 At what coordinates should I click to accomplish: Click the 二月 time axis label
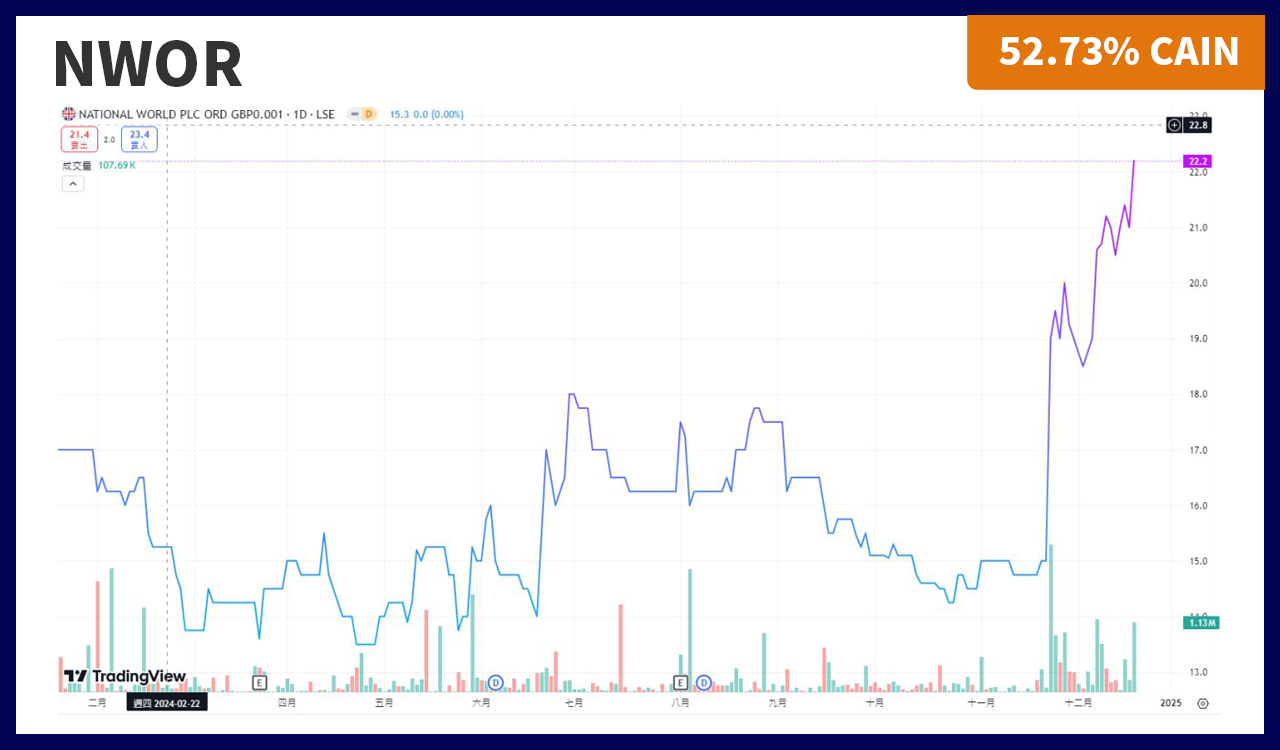pyautogui.click(x=97, y=703)
